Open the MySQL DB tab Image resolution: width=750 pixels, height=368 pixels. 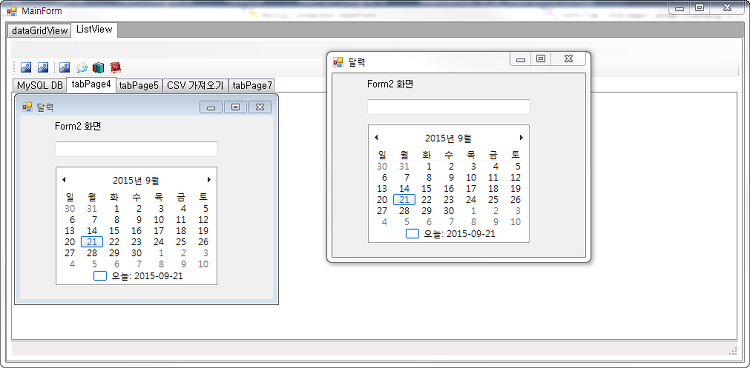pos(40,86)
